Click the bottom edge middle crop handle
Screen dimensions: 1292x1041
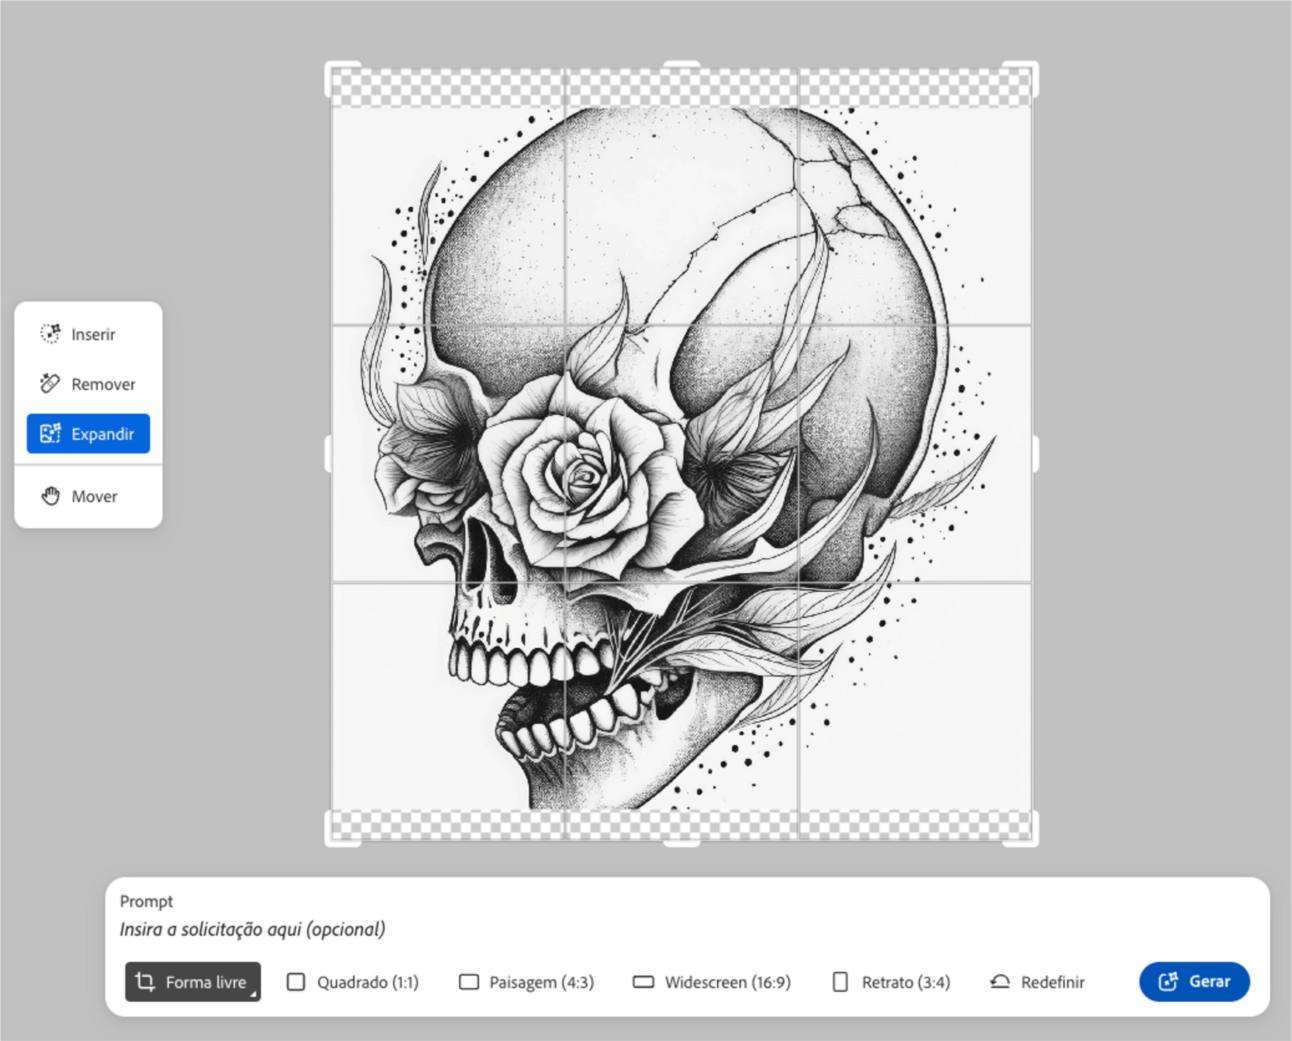click(682, 843)
